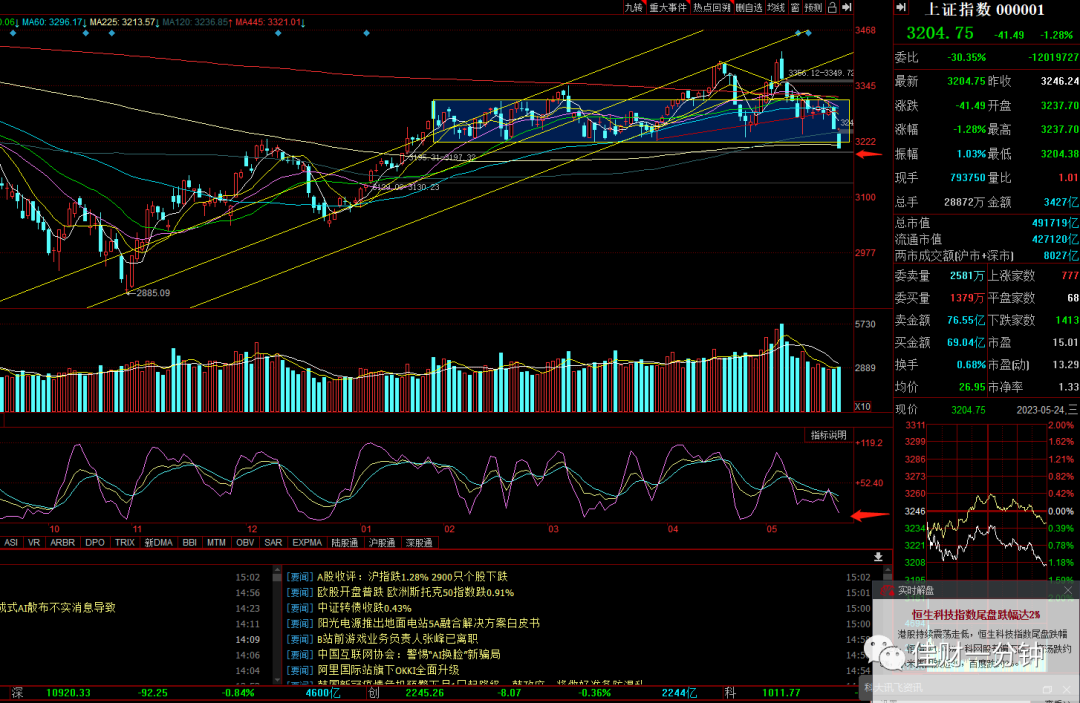Open the 陆股通 tab
The image size is (1080, 703).
(x=345, y=543)
